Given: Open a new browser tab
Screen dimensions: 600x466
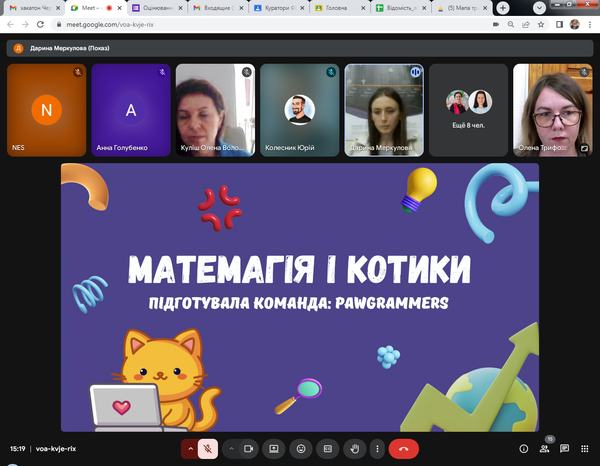Looking at the screenshot, I should 502,8.
